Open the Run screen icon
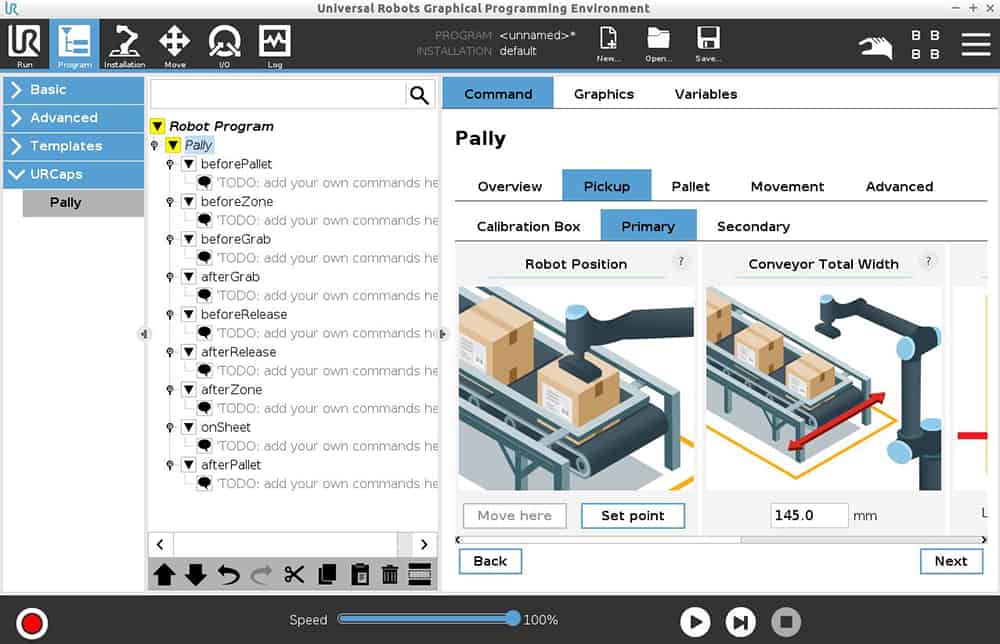The image size is (1000, 644). tap(24, 45)
